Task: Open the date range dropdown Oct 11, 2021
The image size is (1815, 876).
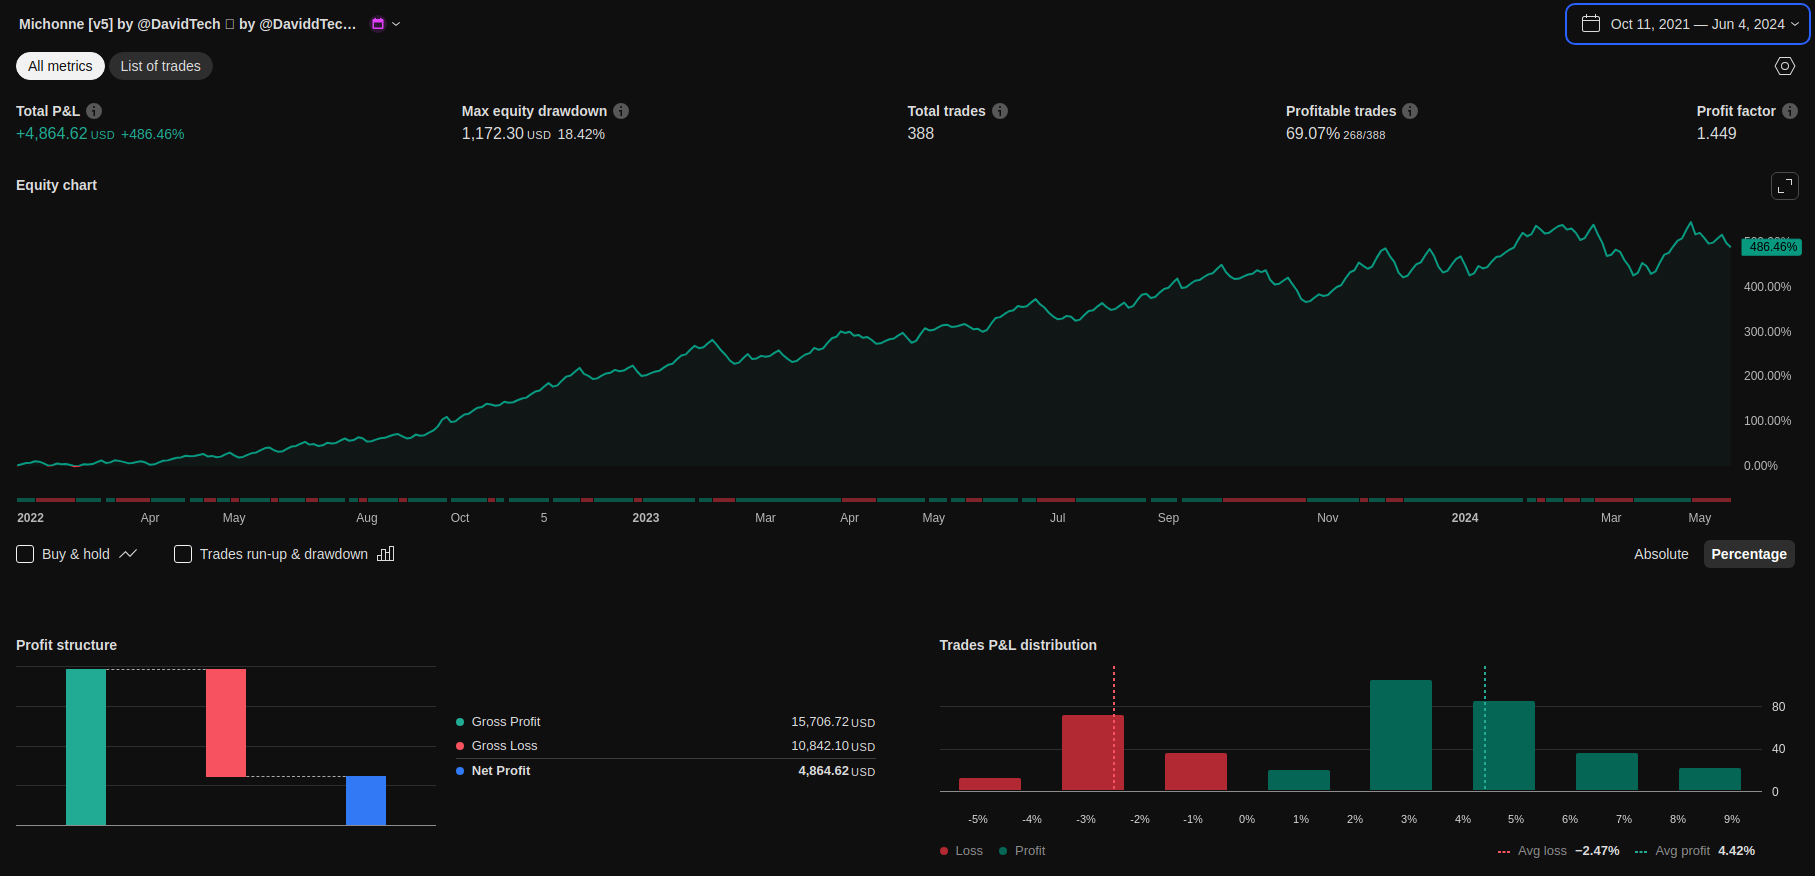Action: (1687, 24)
